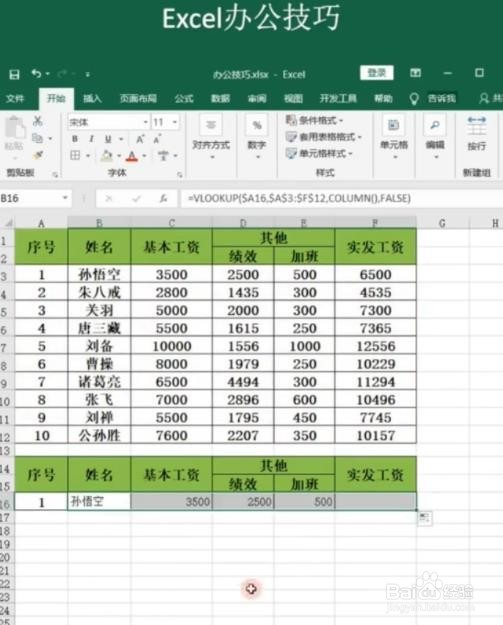
Task: Open the undo history dropdown arrow
Action: point(47,74)
